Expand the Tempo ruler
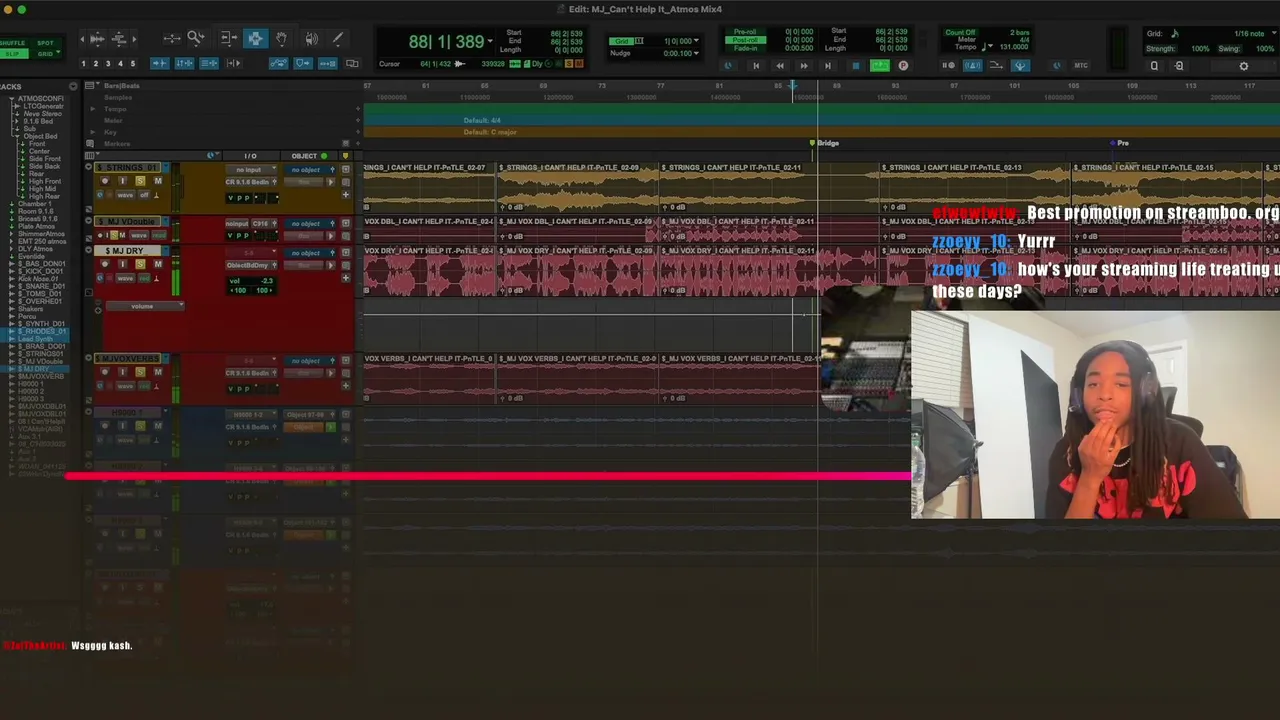Screen dimensions: 1280x720 pos(93,109)
